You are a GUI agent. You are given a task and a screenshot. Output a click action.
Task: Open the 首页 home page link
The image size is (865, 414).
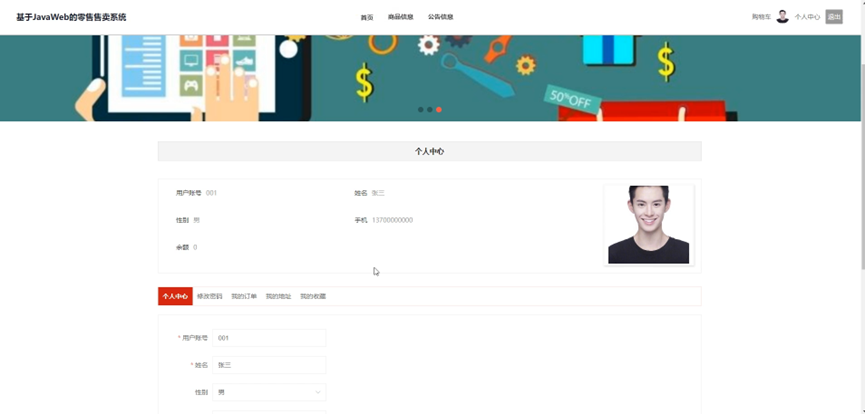(367, 17)
